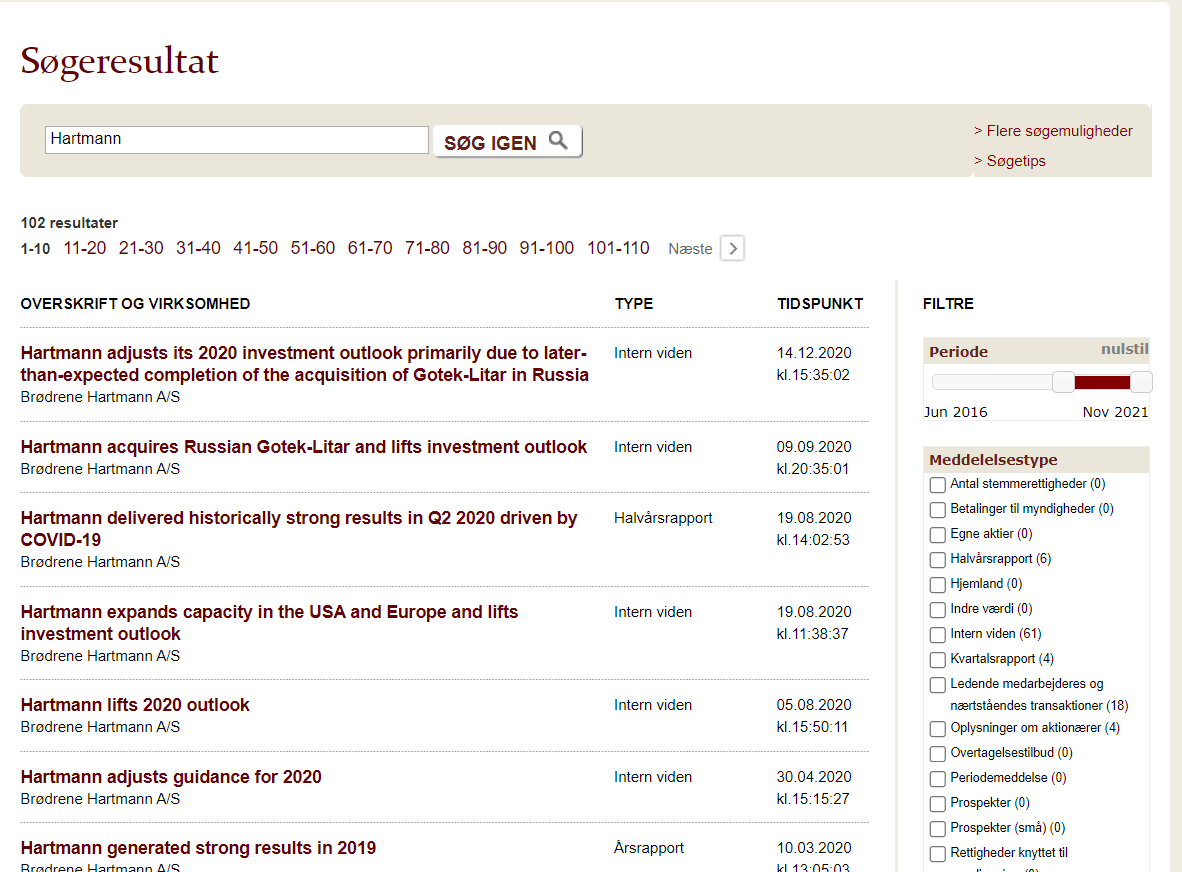Check Overtagelsestilbud filter
This screenshot has height=872, width=1182.
tap(938, 754)
